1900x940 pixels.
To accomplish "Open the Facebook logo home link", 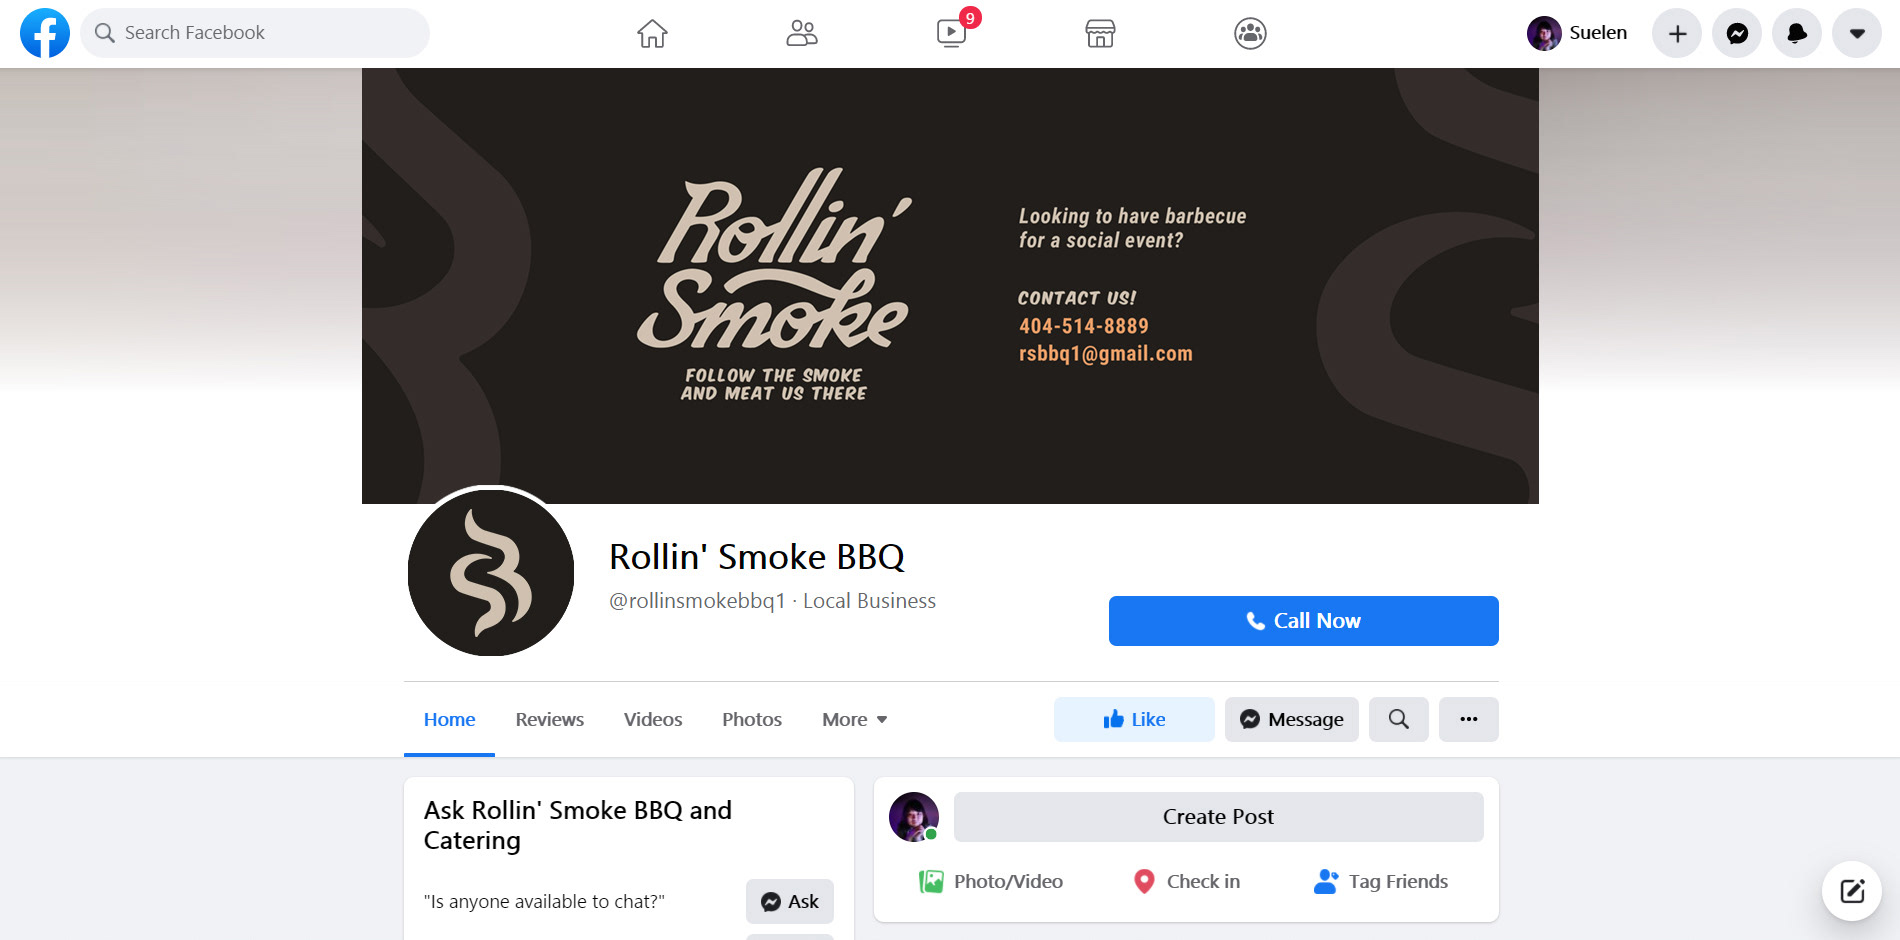I will click(45, 33).
